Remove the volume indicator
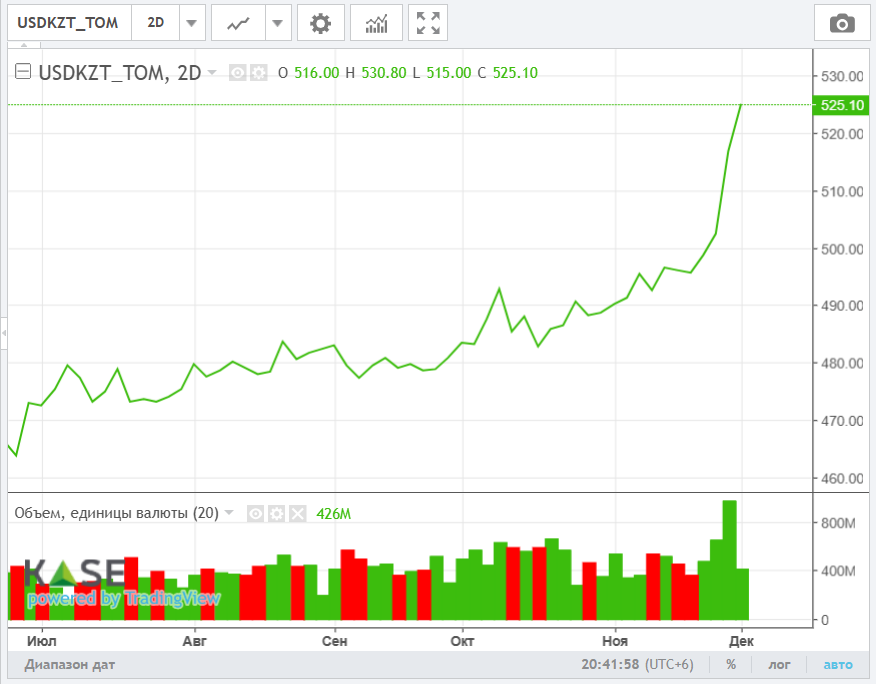The height and width of the screenshot is (684, 877). (x=297, y=514)
